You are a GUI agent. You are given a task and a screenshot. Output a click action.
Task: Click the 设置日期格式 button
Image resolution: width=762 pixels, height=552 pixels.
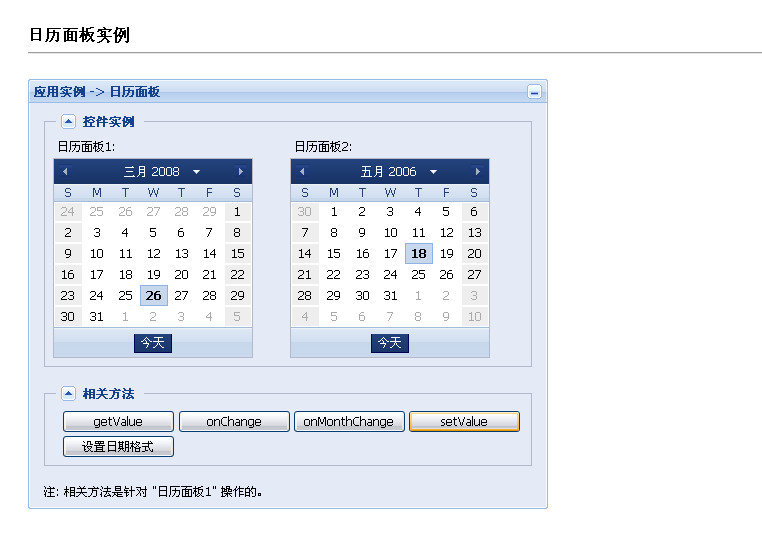(118, 447)
